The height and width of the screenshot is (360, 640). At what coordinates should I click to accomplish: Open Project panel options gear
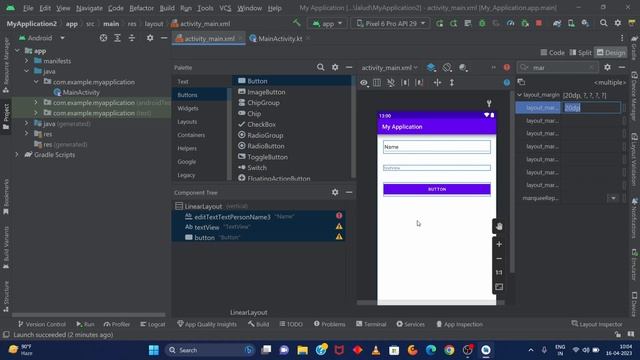coord(150,38)
